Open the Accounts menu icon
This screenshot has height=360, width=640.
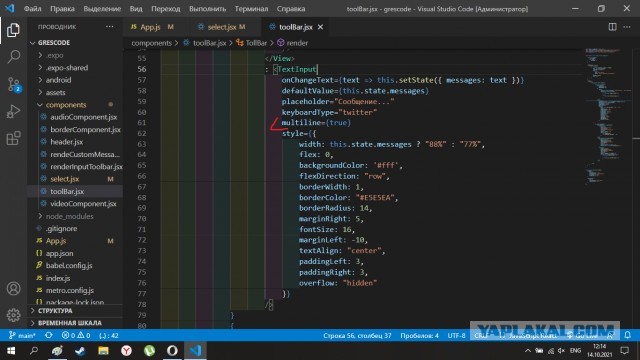click(x=13, y=289)
